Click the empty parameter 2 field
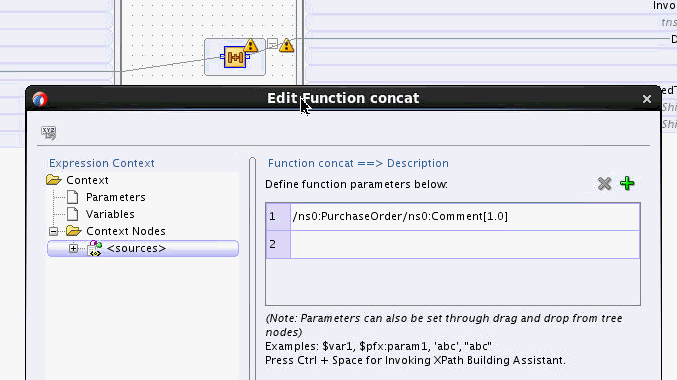 (465, 244)
